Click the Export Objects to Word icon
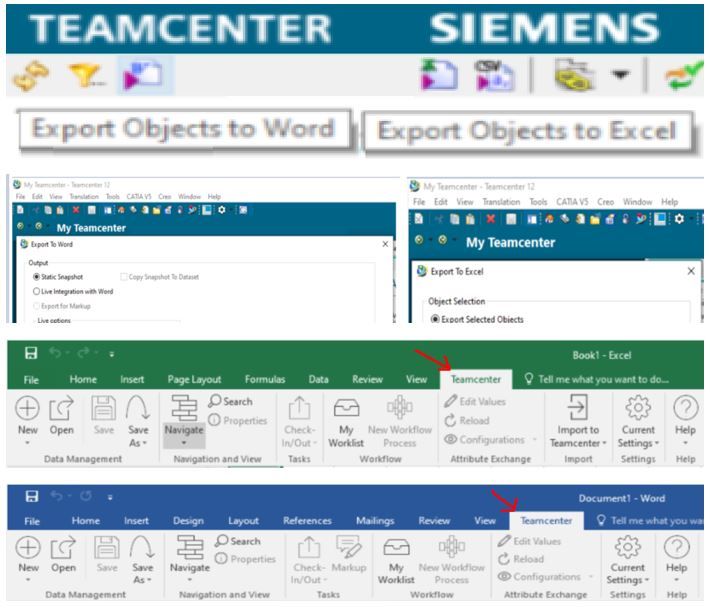This screenshot has height=610, width=710. click(x=144, y=74)
